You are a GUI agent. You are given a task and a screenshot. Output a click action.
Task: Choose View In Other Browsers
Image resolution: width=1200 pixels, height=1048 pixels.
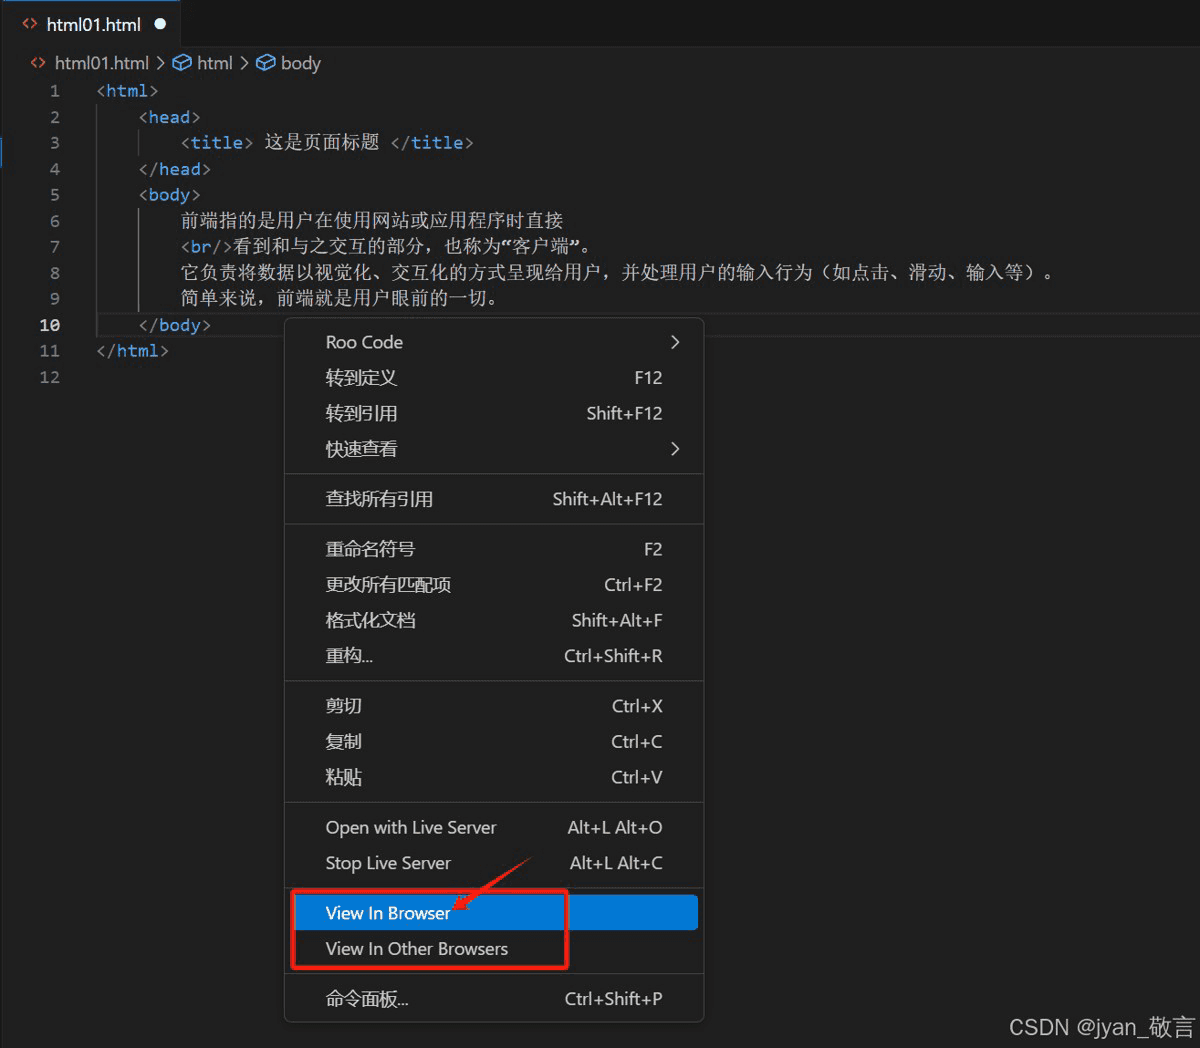tap(416, 949)
